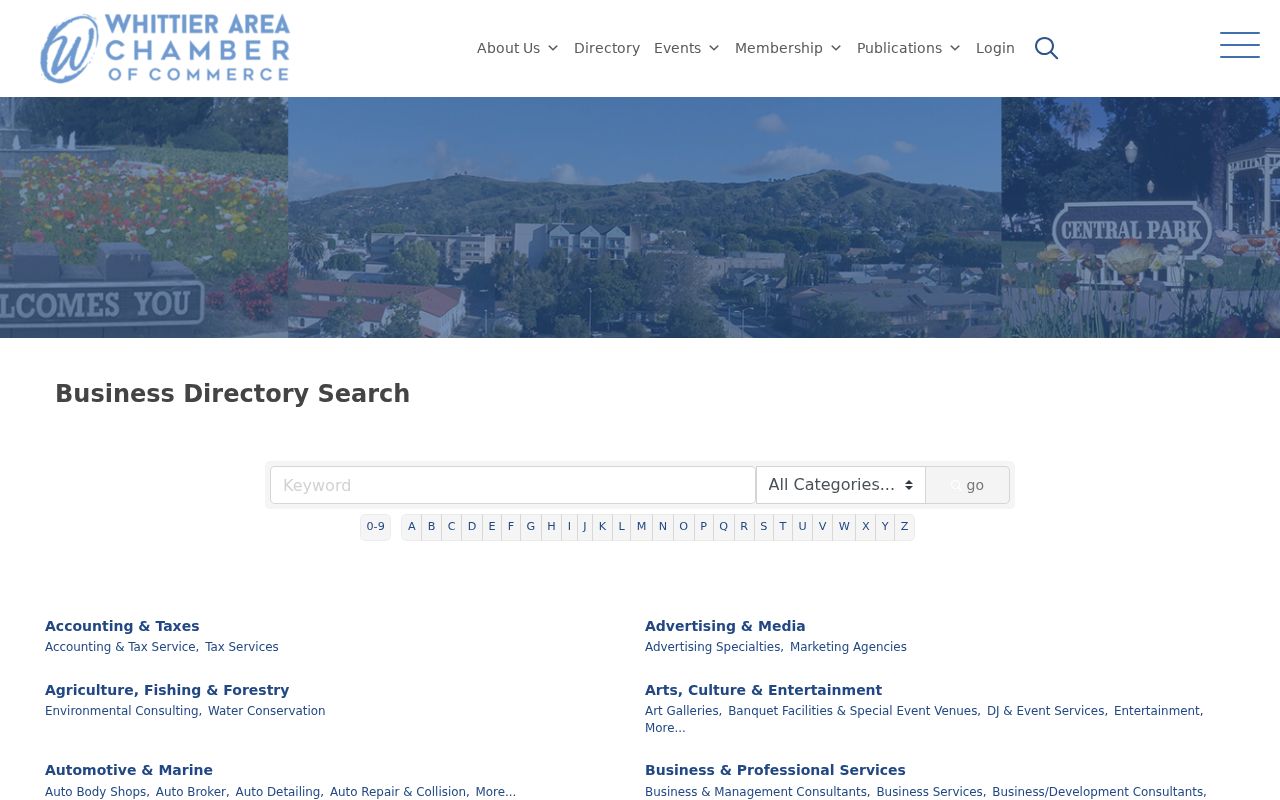Image resolution: width=1280 pixels, height=800 pixels.
Task: Open Agriculture, Fishing & Forestry category
Action: (x=167, y=690)
